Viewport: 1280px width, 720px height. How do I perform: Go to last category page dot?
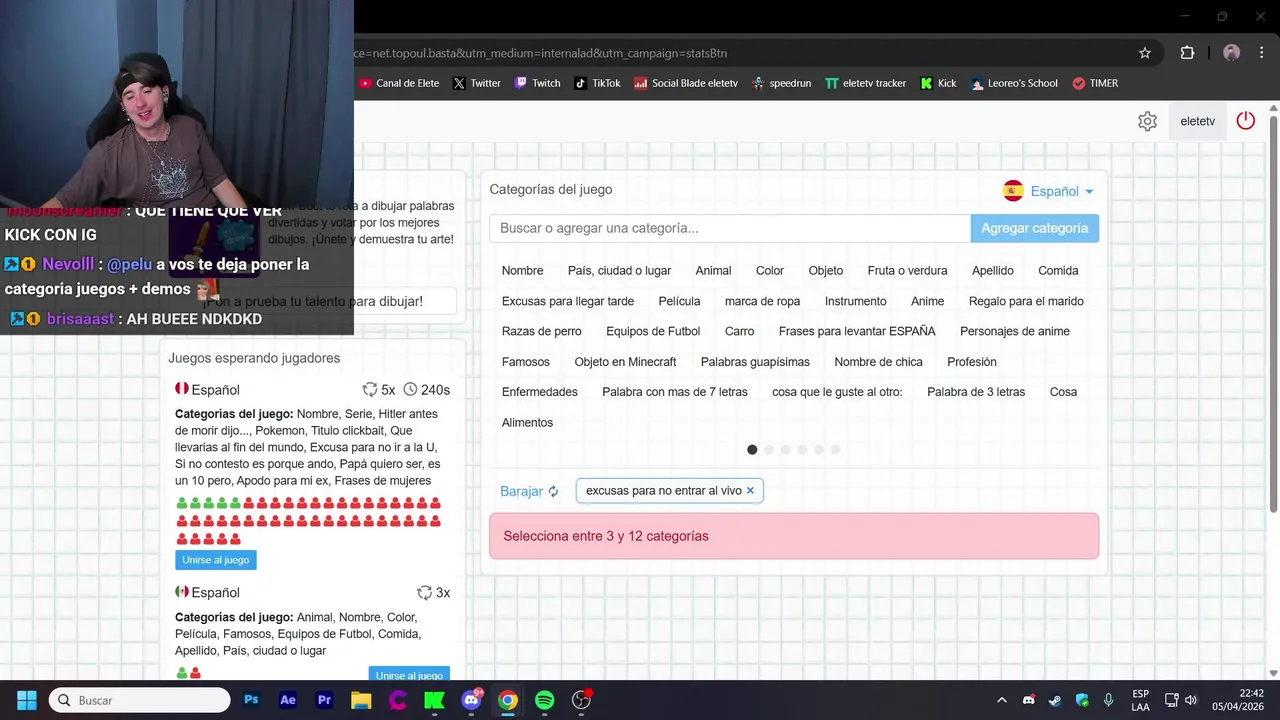[835, 450]
